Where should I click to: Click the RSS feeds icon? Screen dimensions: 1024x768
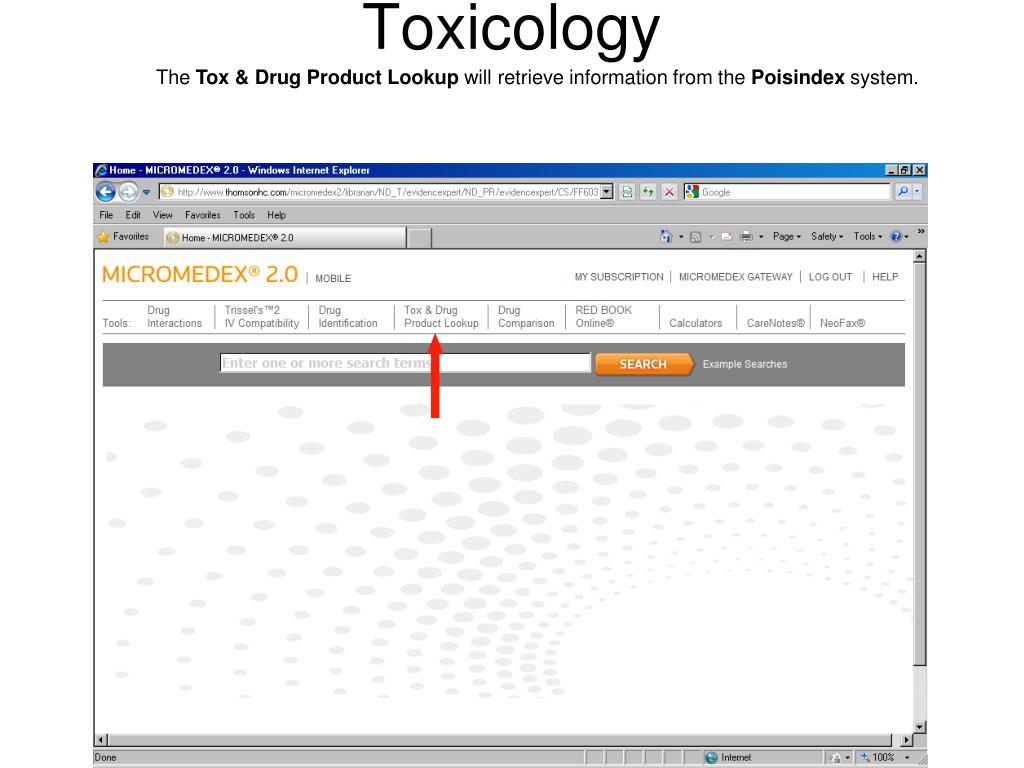tap(696, 237)
